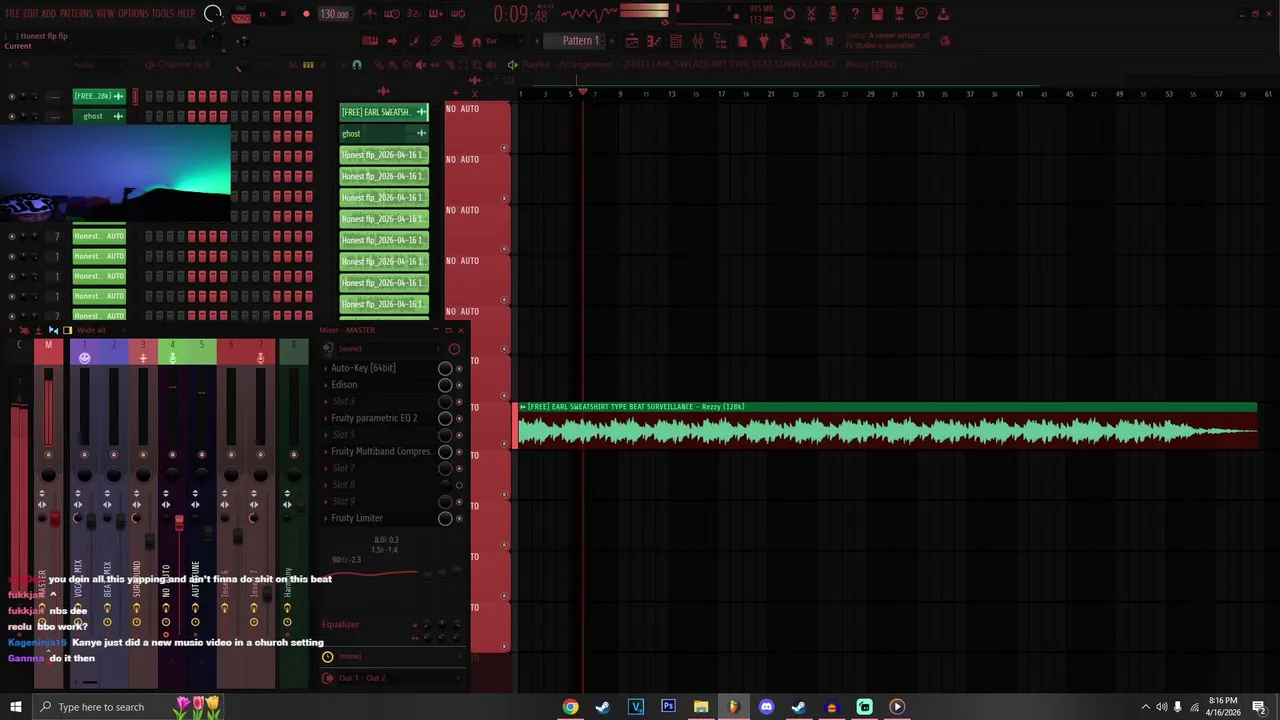The width and height of the screenshot is (1280, 720).
Task: Open the EDIT menu
Action: click(x=30, y=14)
